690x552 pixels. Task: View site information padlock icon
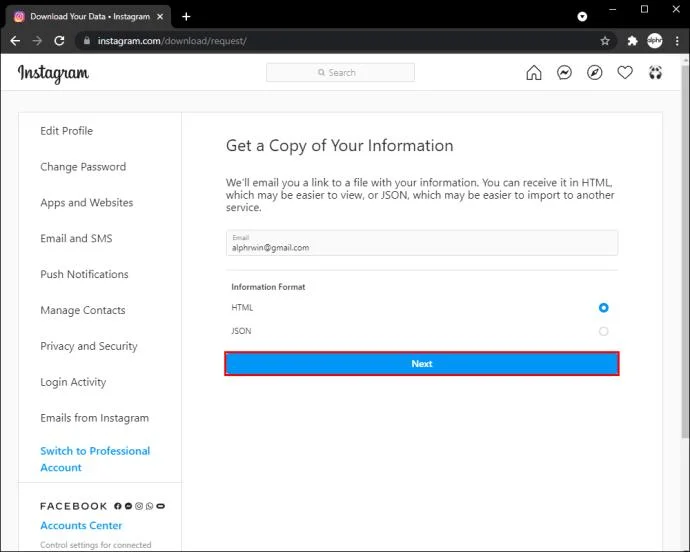point(87,41)
